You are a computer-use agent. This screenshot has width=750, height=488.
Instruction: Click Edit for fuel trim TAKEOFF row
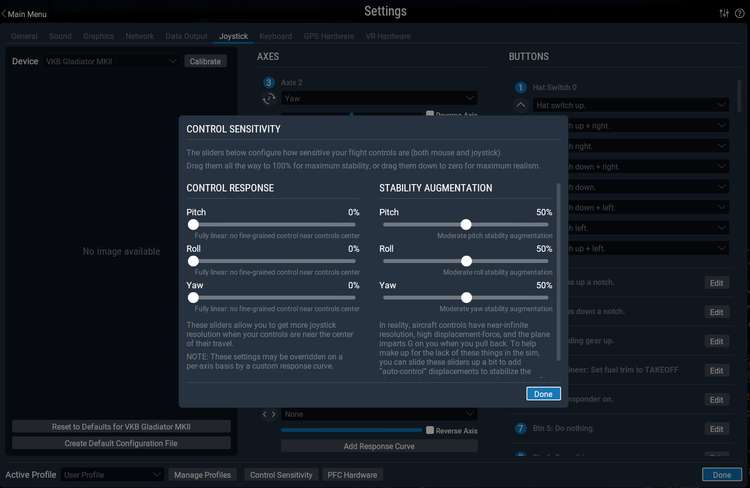[x=716, y=371]
